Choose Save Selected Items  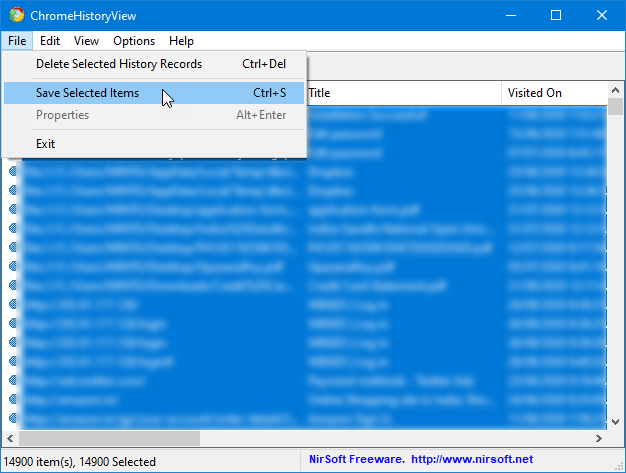pos(154,93)
